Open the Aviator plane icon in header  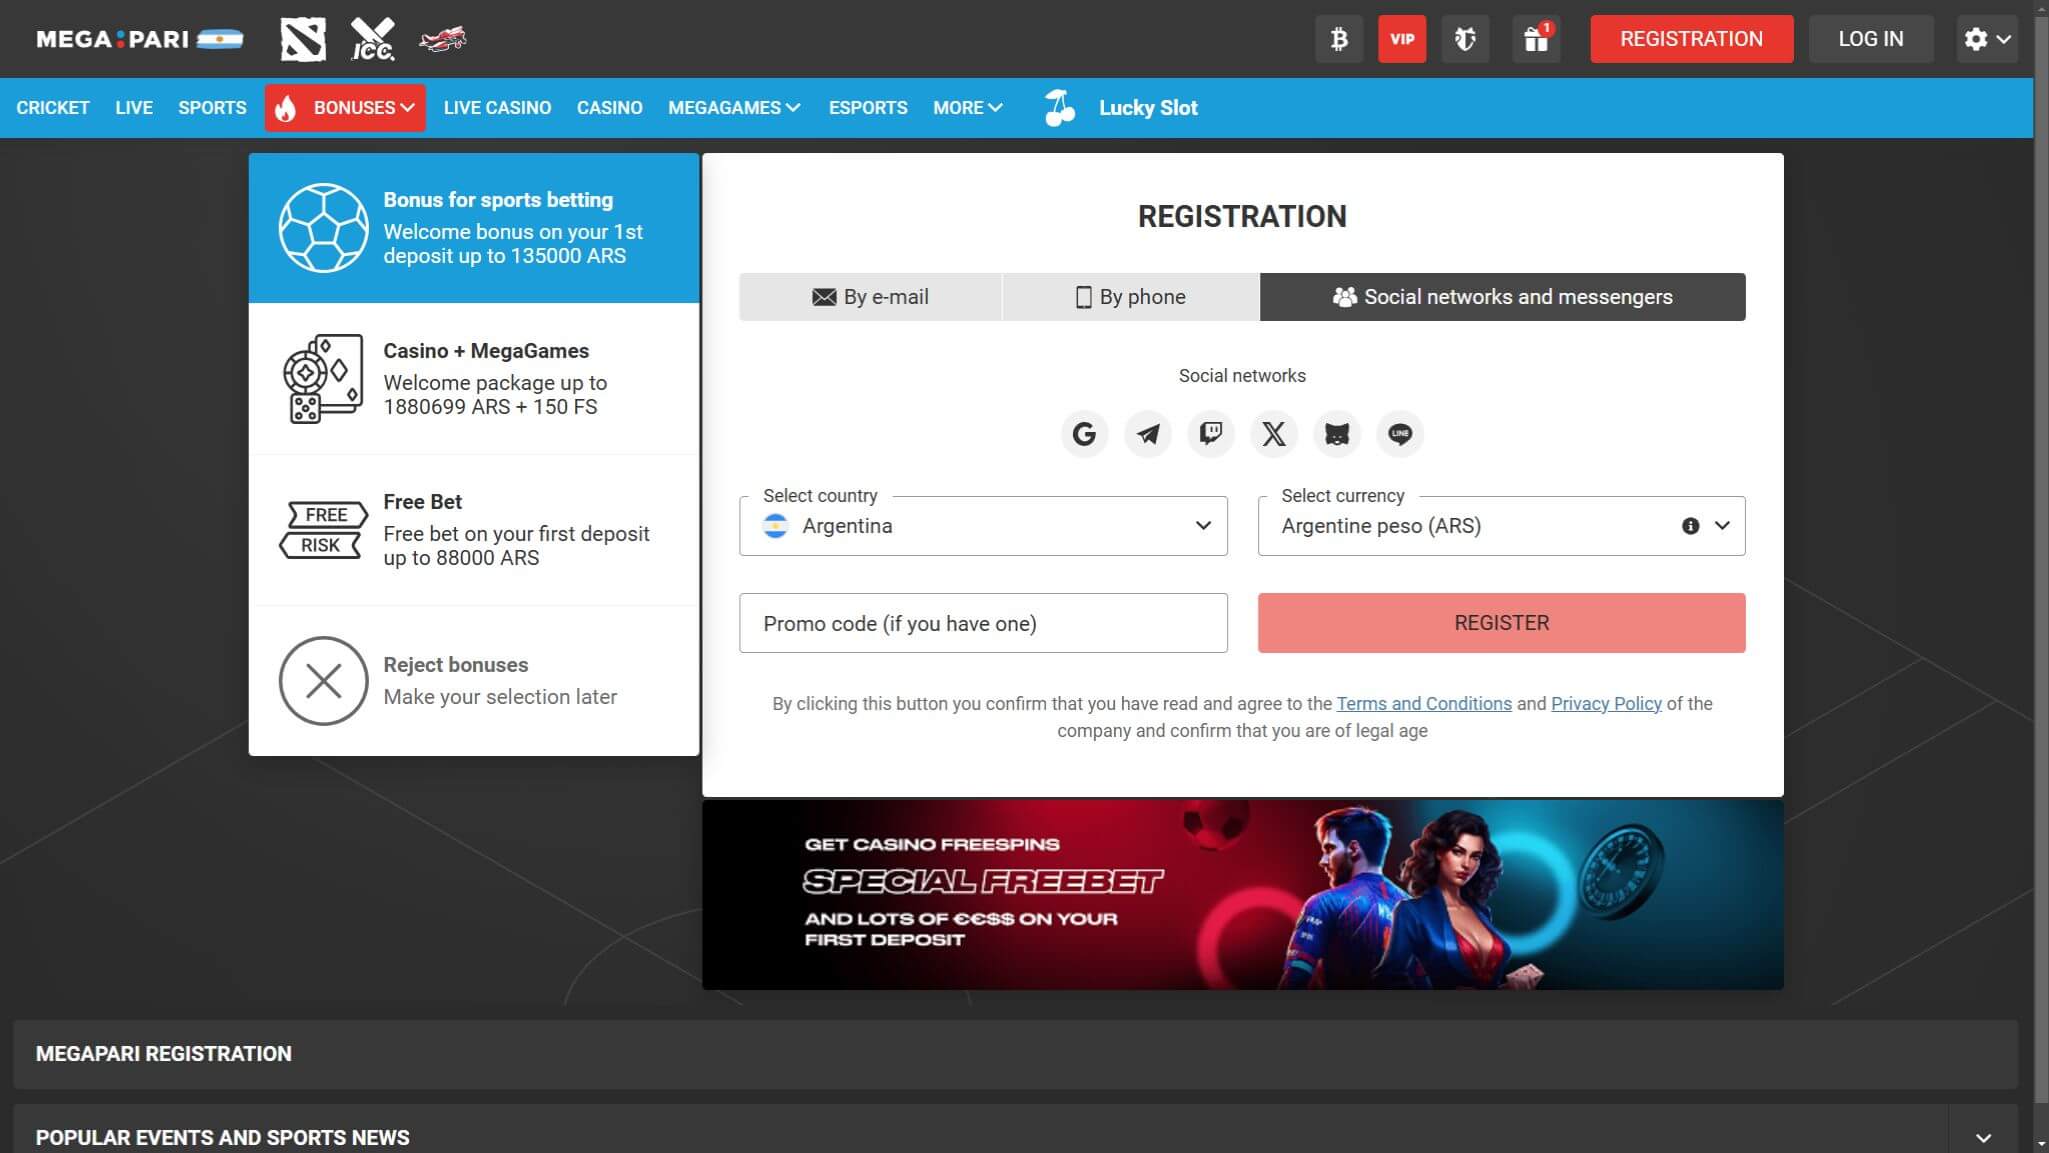(x=442, y=39)
